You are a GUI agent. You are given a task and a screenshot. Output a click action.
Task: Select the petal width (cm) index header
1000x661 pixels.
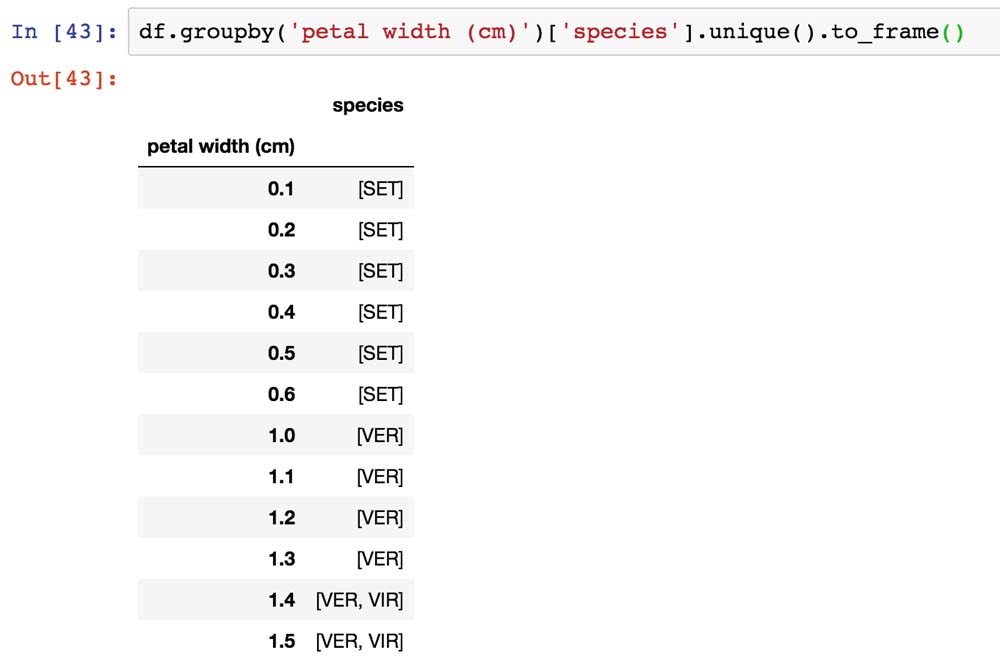click(x=221, y=146)
